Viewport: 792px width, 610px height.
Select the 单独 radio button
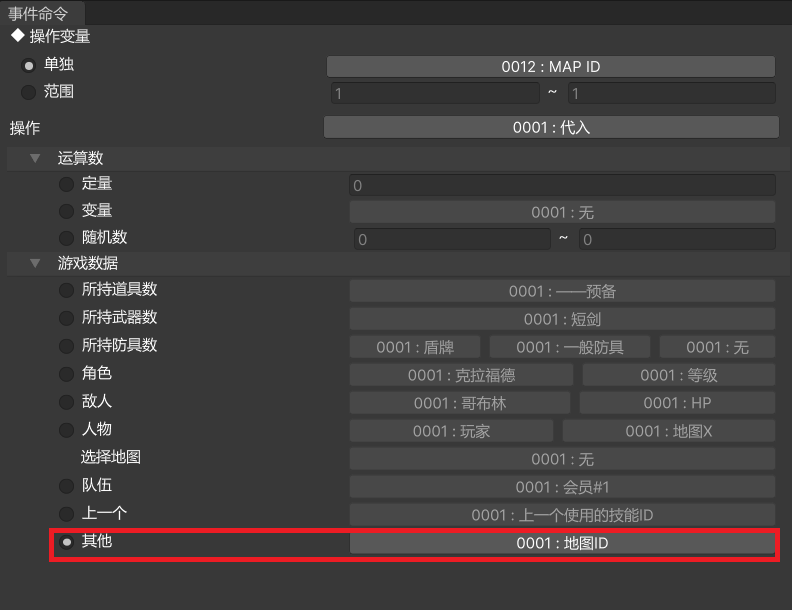[x=28, y=66]
